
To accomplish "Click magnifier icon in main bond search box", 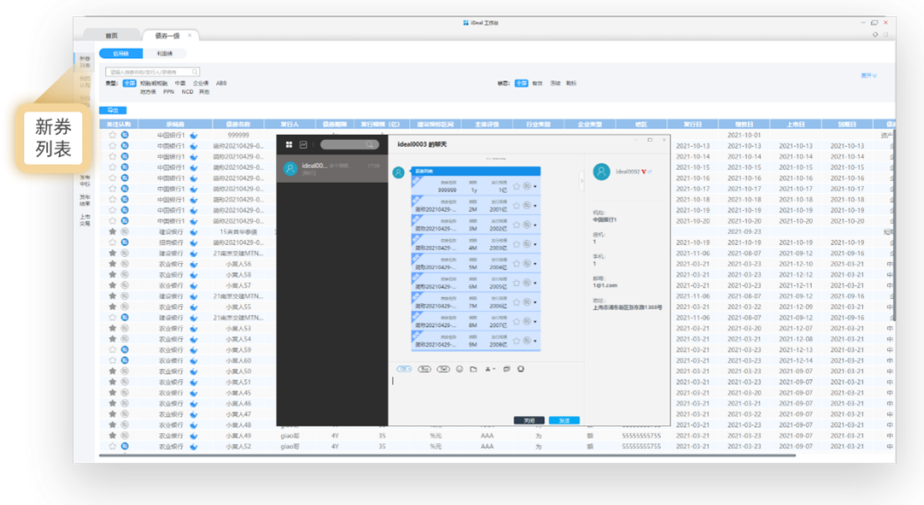I will [x=194, y=72].
